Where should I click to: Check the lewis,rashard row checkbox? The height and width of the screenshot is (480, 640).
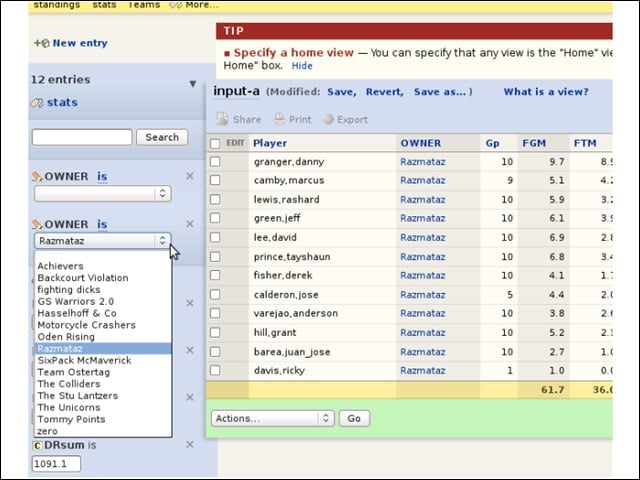215,199
